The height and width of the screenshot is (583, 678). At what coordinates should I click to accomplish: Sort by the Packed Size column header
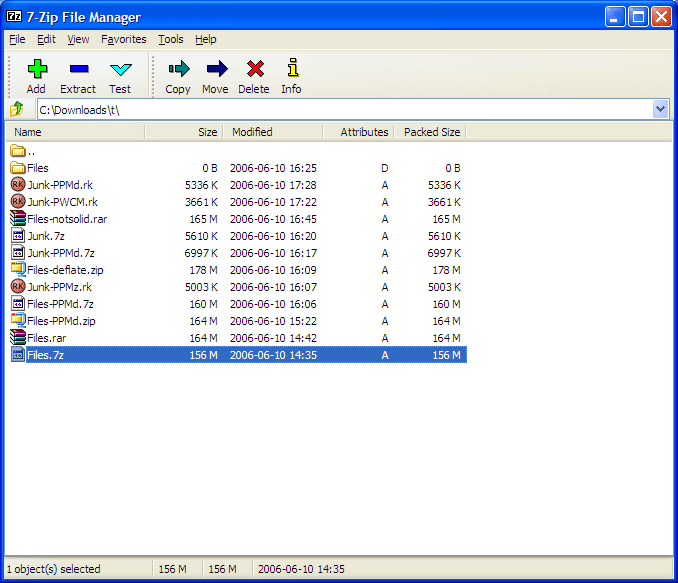(x=430, y=132)
